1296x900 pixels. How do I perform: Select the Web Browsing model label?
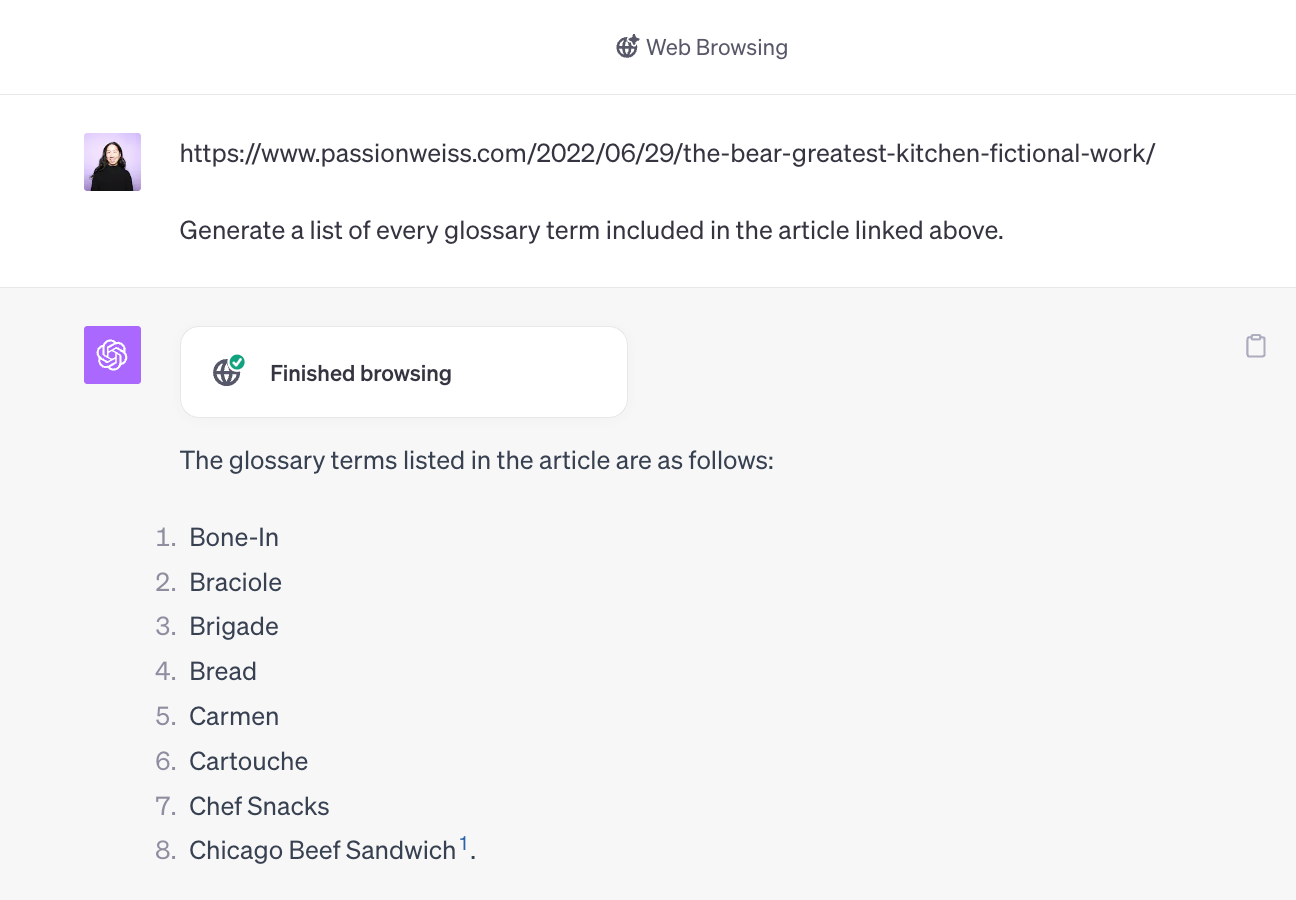point(717,47)
